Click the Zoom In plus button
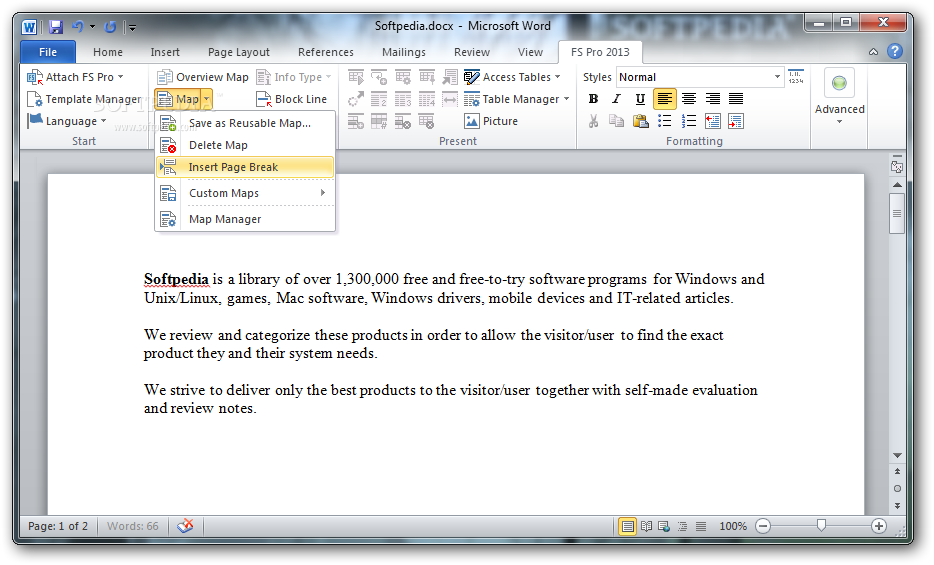This screenshot has height=565, width=934. [x=879, y=526]
